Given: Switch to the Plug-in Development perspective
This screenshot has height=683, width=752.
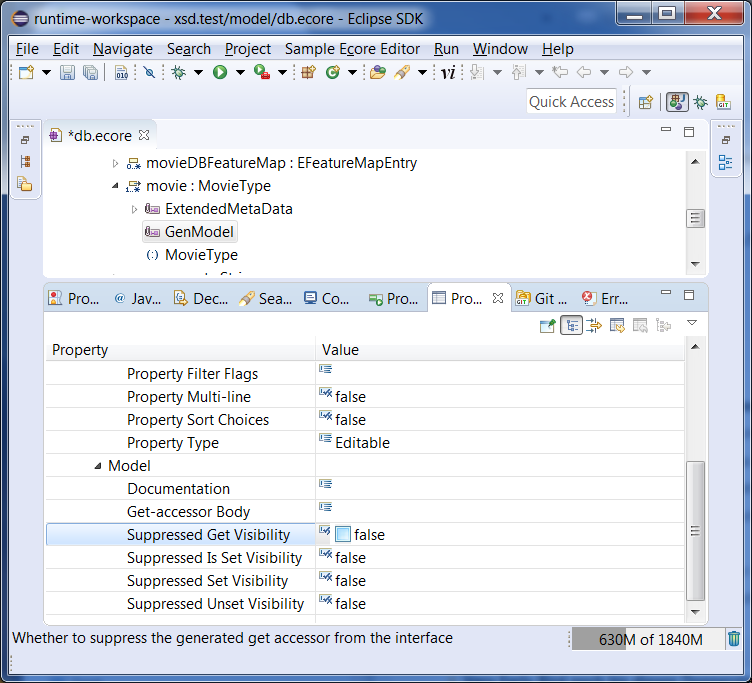Looking at the screenshot, I should [677, 102].
